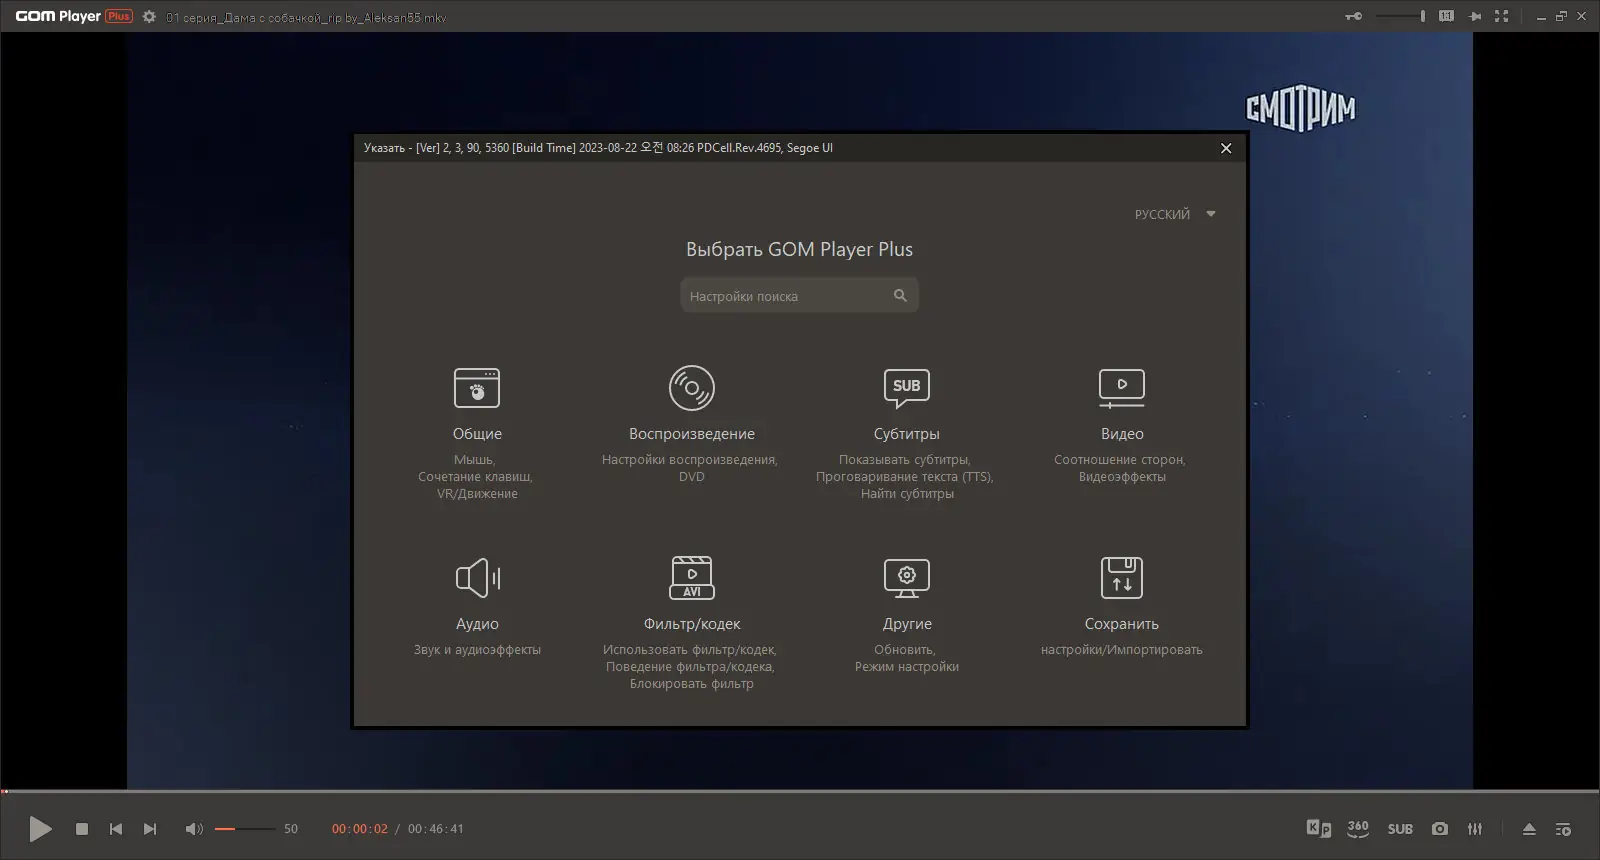Click the file name in the title bar
This screenshot has width=1600, height=860.
click(306, 17)
